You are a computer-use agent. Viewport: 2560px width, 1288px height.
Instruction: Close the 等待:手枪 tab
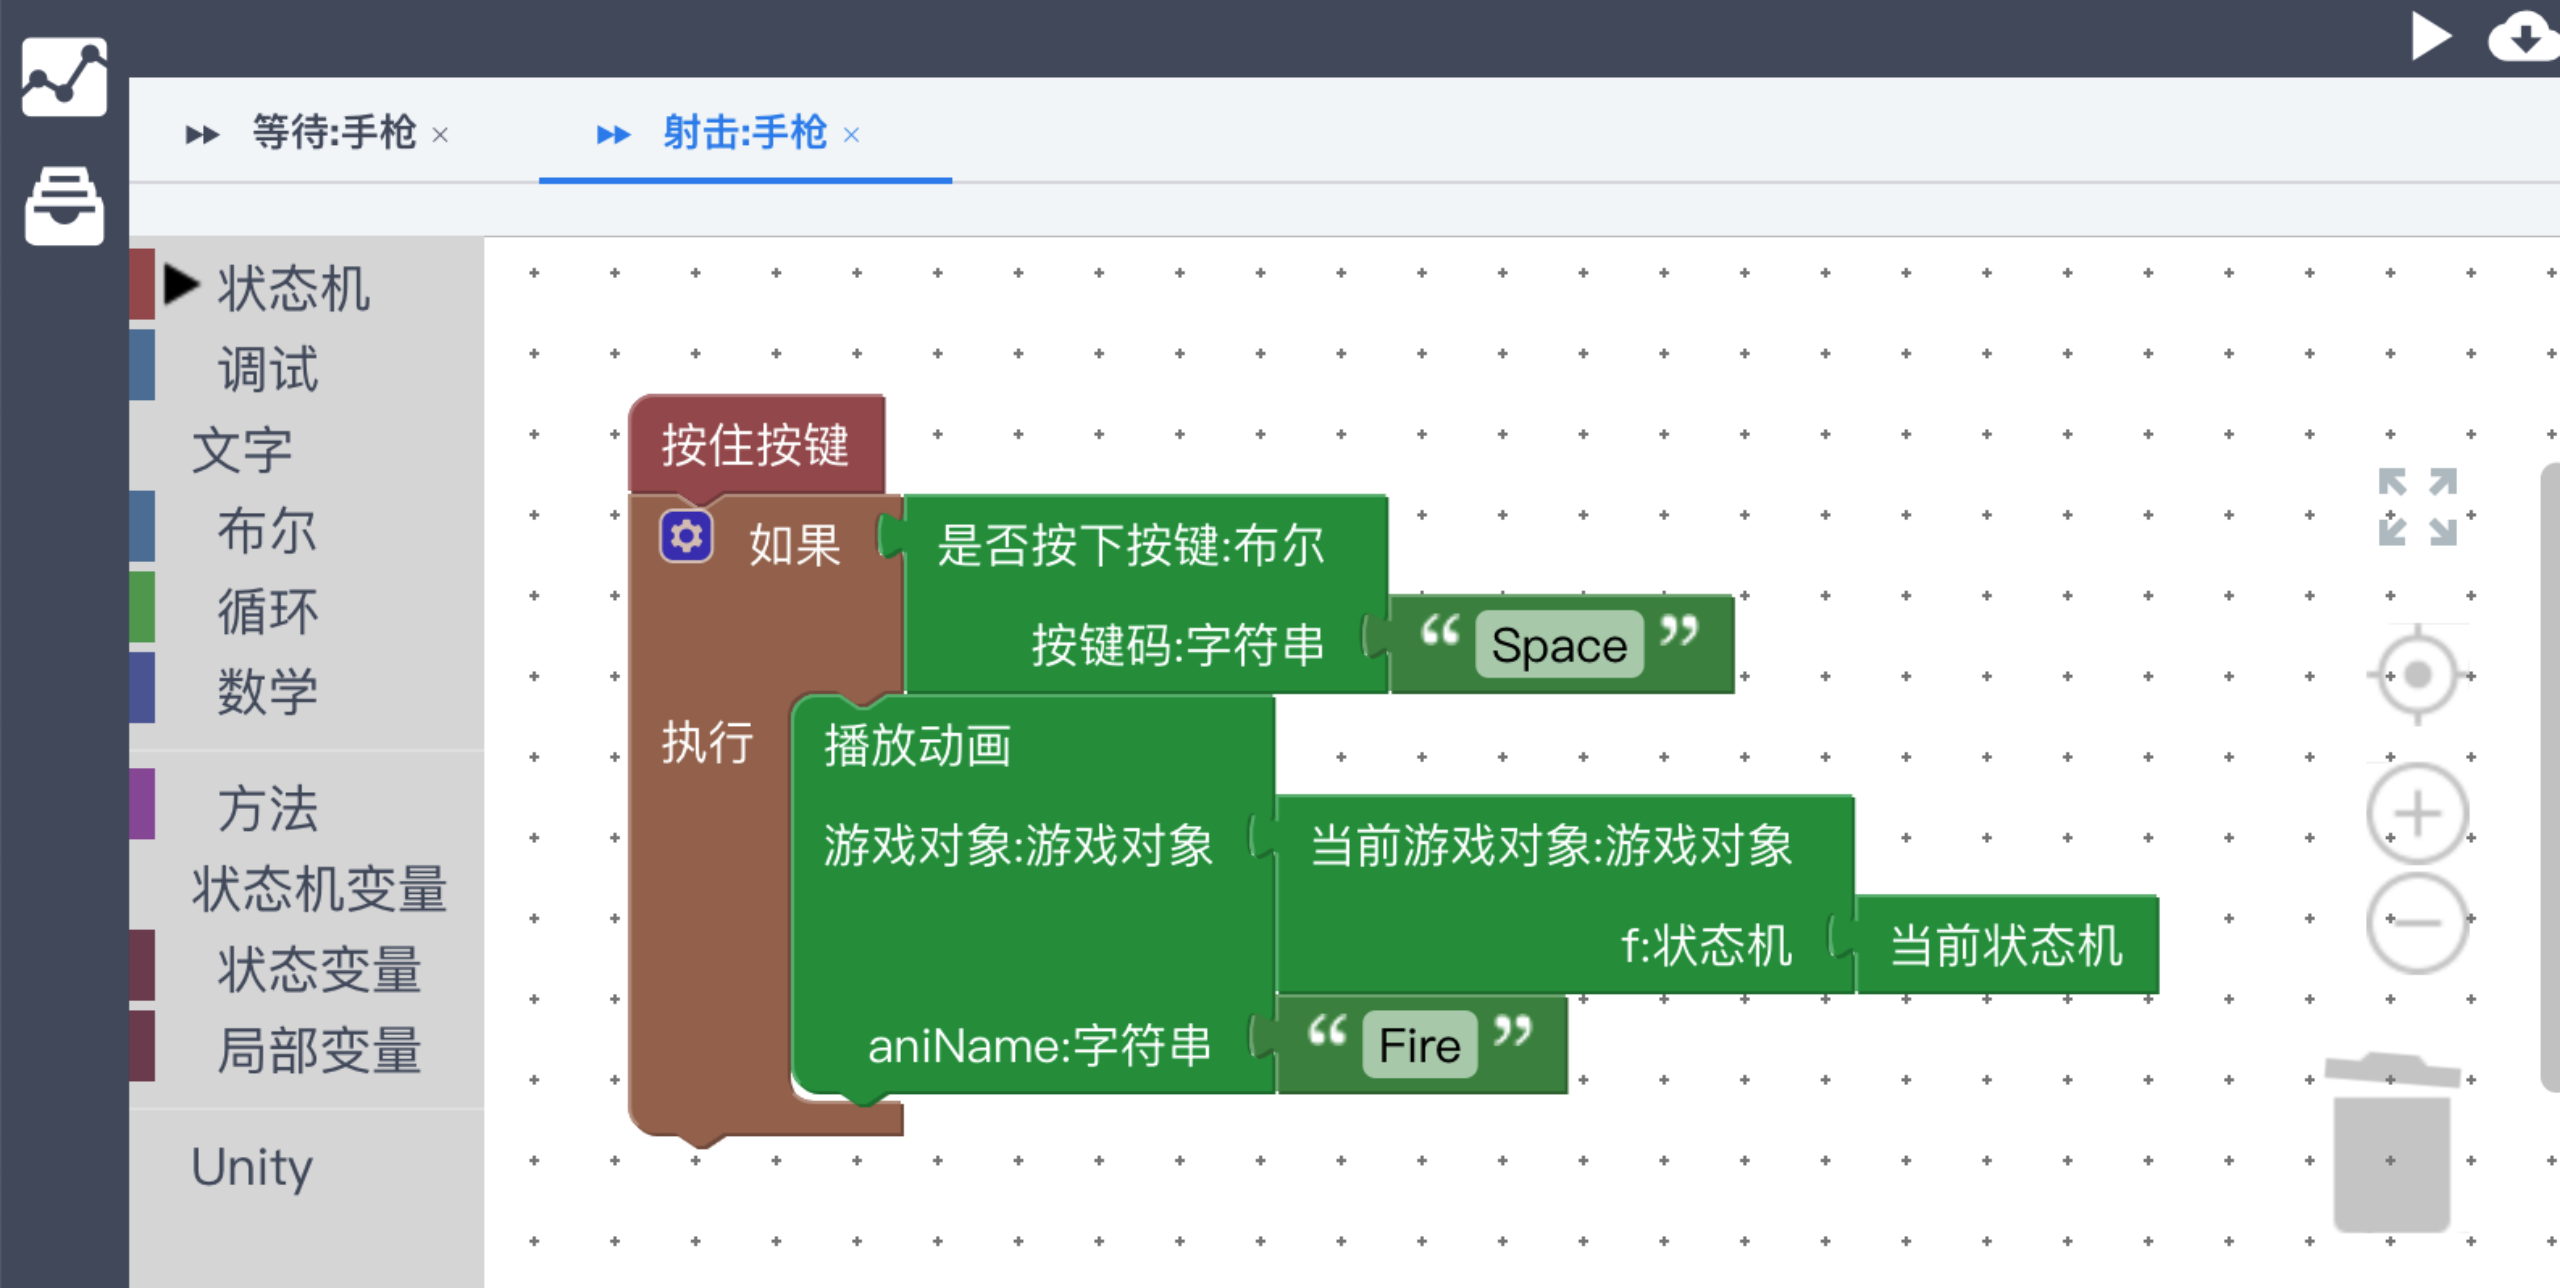point(440,135)
